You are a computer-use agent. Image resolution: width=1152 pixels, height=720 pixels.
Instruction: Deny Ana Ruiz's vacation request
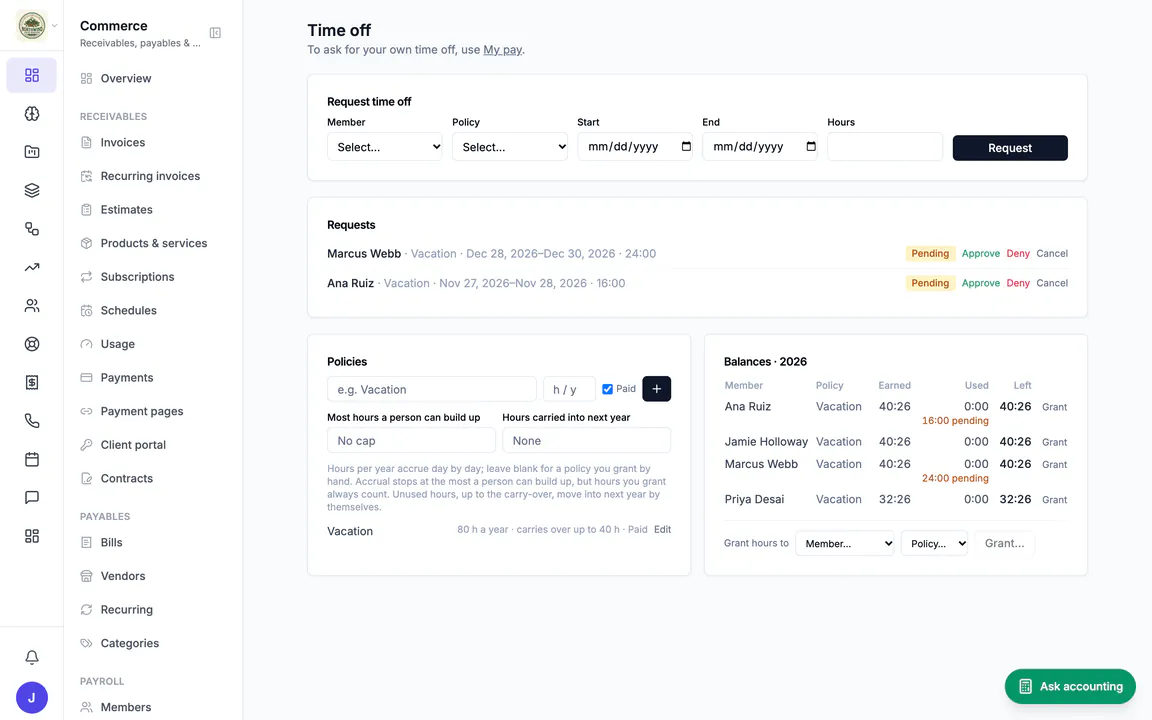[x=1018, y=283]
